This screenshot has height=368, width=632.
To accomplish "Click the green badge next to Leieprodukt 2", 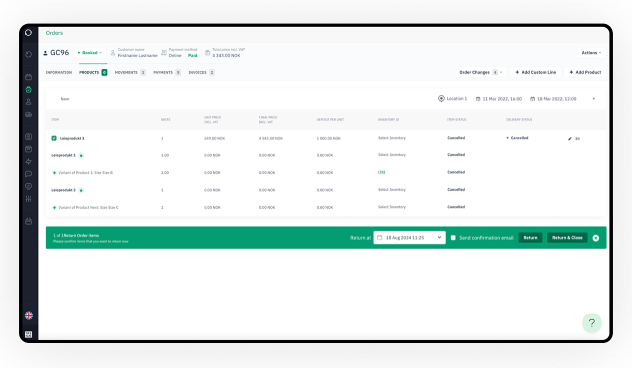I will click(81, 190).
